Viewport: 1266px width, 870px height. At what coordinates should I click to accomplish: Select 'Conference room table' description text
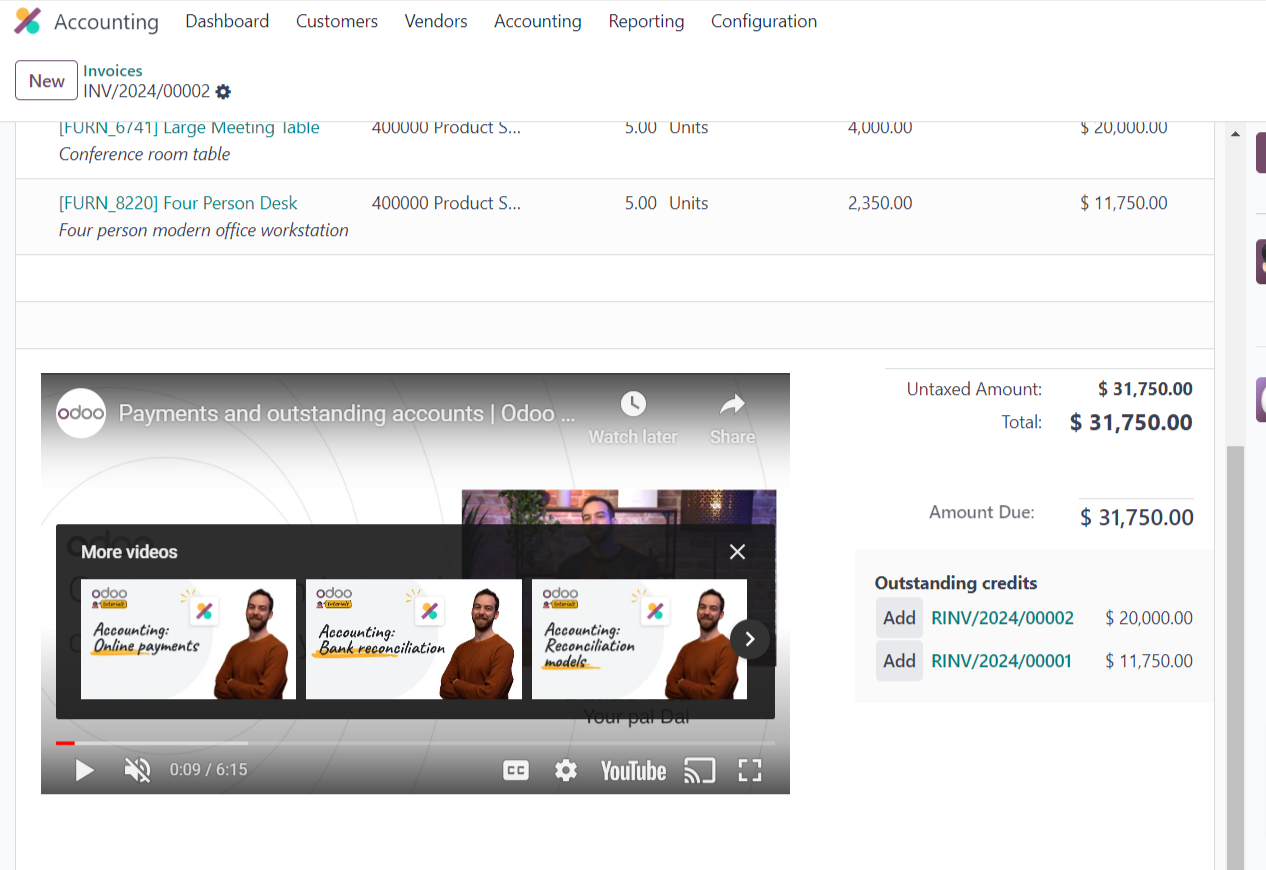(144, 154)
